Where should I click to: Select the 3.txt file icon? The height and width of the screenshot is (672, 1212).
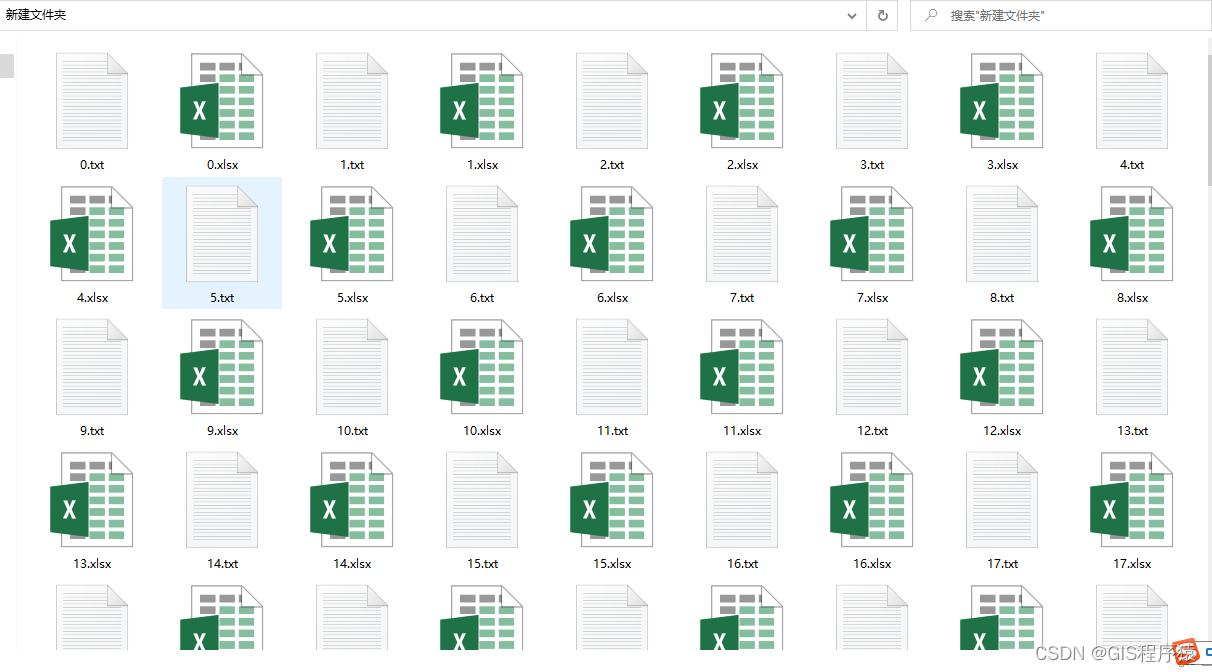point(872,101)
